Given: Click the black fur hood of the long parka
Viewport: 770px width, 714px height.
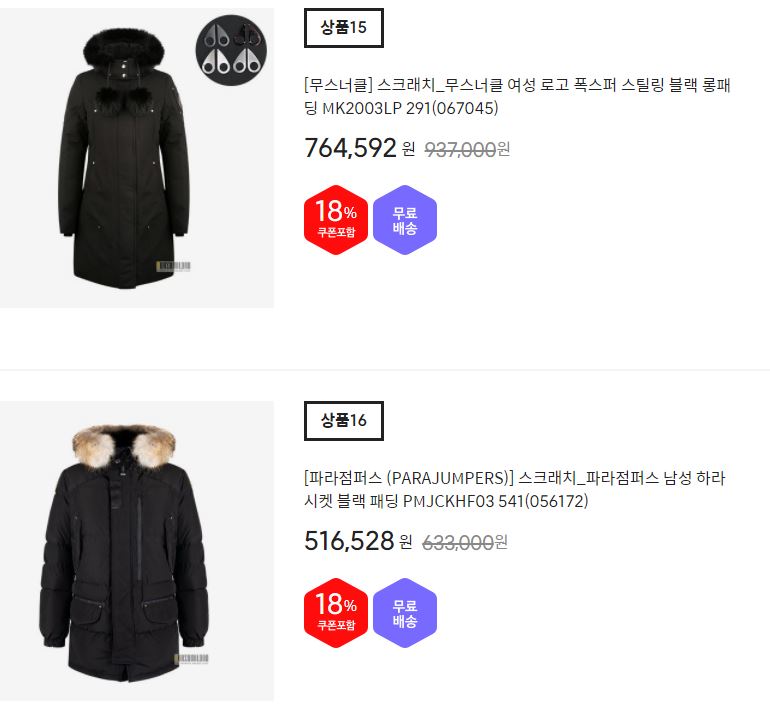Looking at the screenshot, I should coord(123,48).
